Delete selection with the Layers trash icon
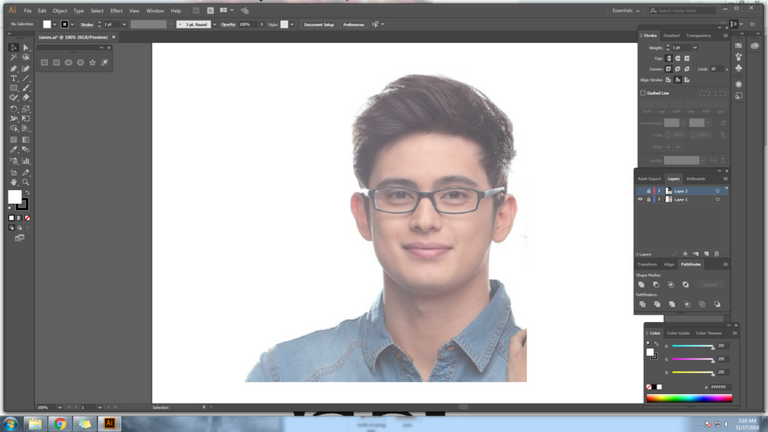768x432 pixels. [717, 254]
